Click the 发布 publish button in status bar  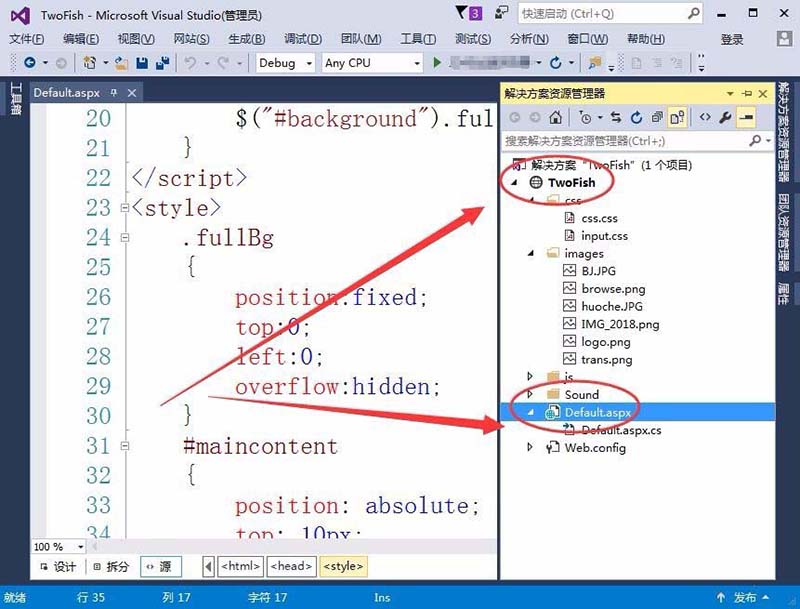[x=743, y=597]
